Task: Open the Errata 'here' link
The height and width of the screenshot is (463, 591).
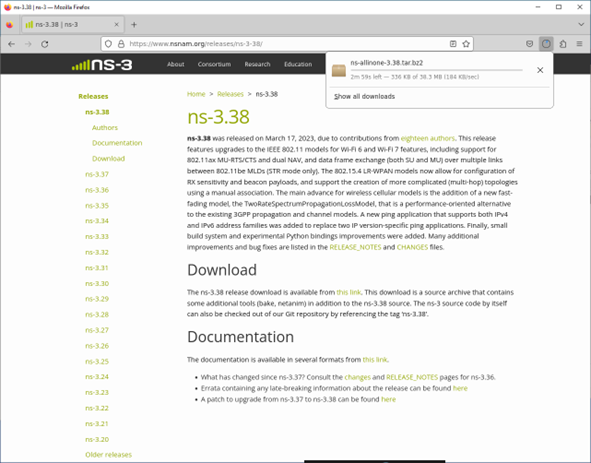Action: click(x=460, y=388)
